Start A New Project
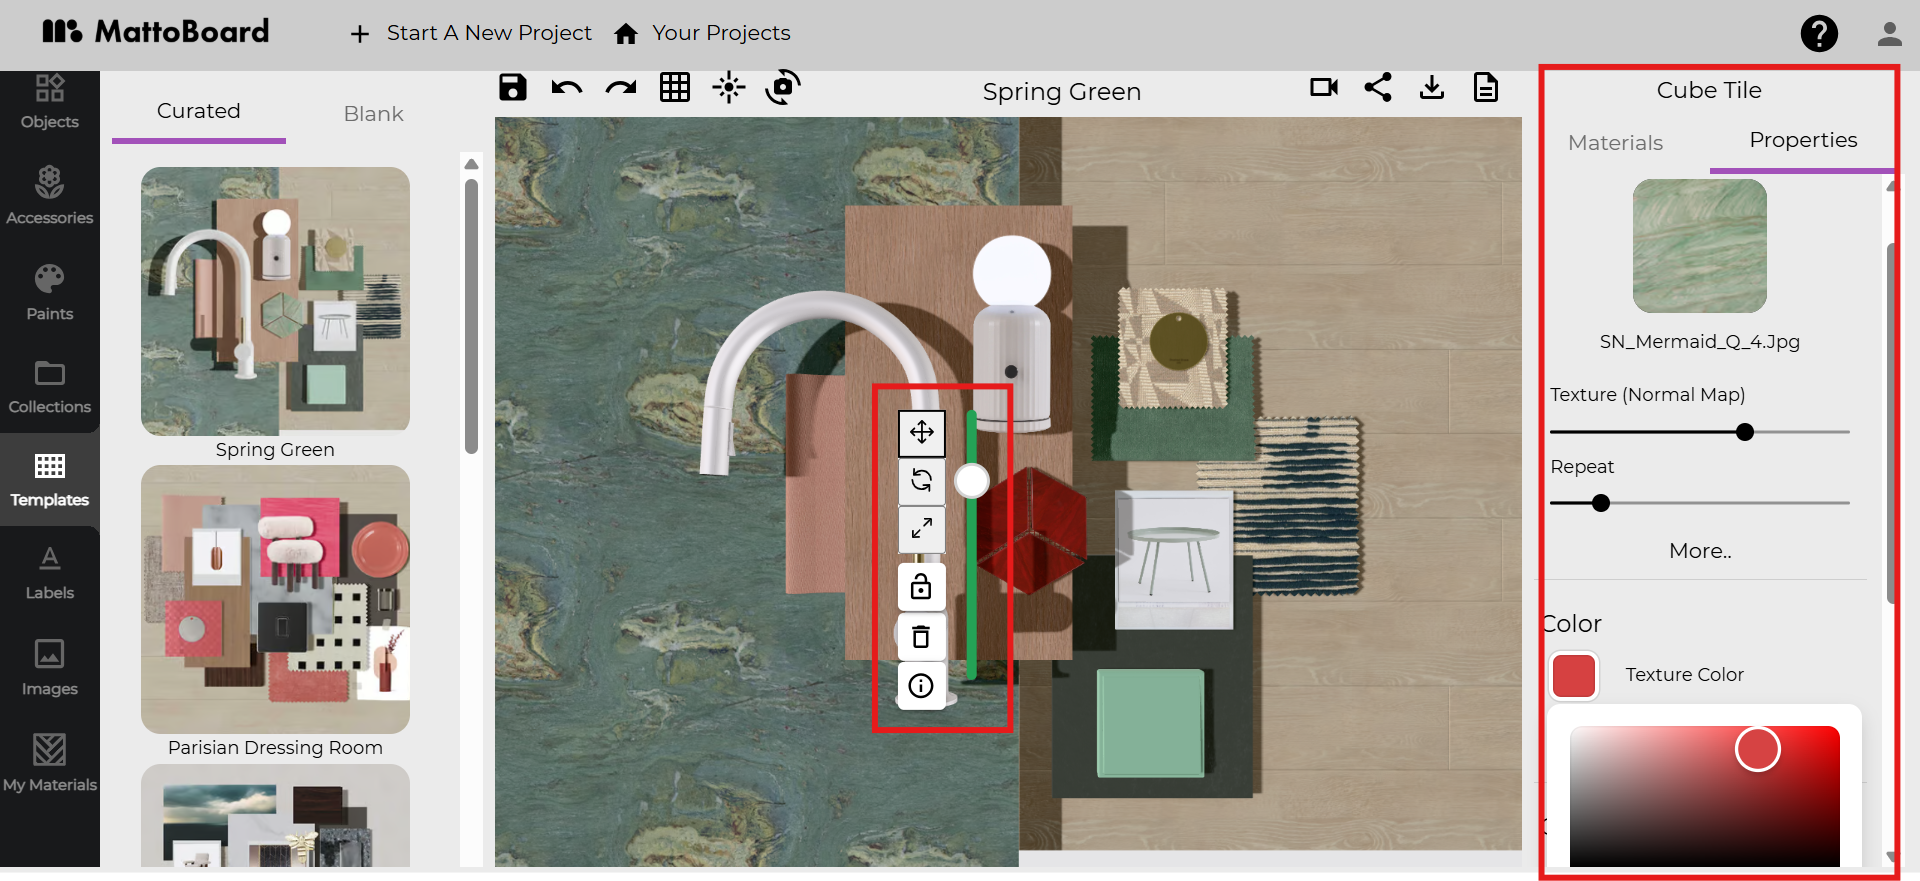The width and height of the screenshot is (1920, 881). click(x=471, y=33)
